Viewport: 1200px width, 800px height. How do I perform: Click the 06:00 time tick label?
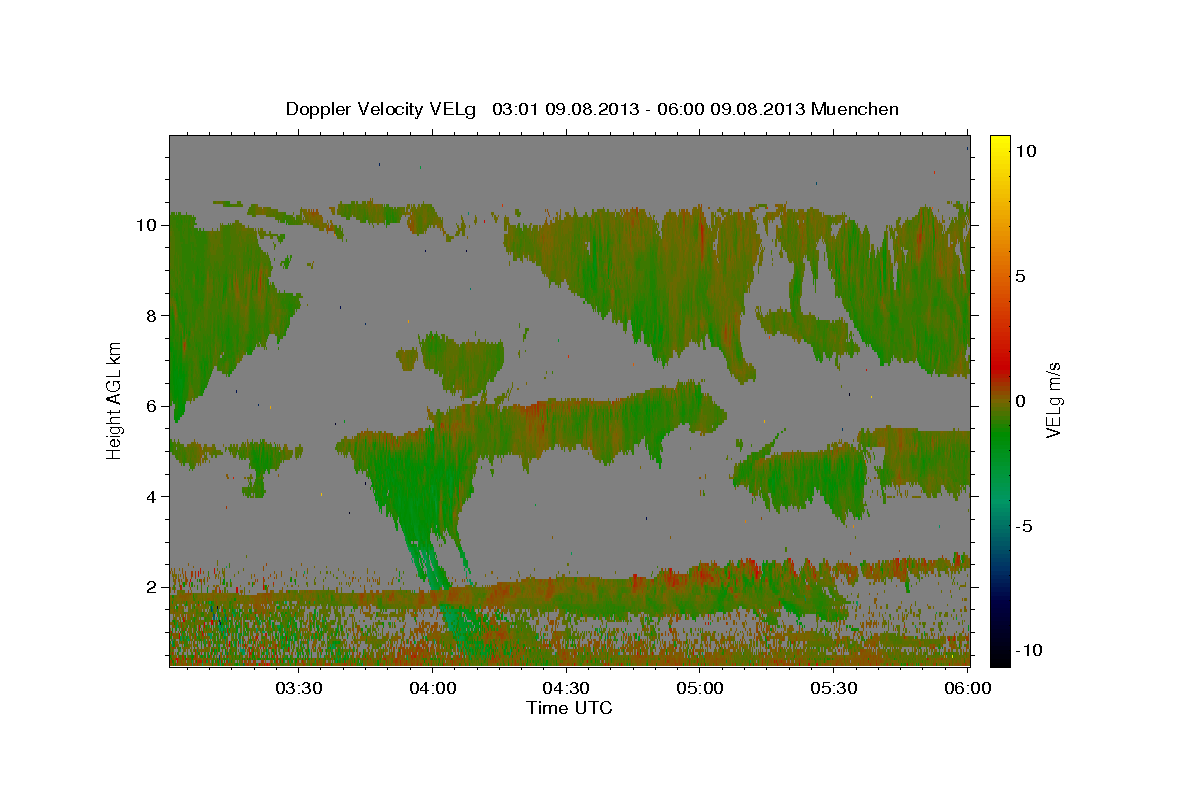click(967, 688)
